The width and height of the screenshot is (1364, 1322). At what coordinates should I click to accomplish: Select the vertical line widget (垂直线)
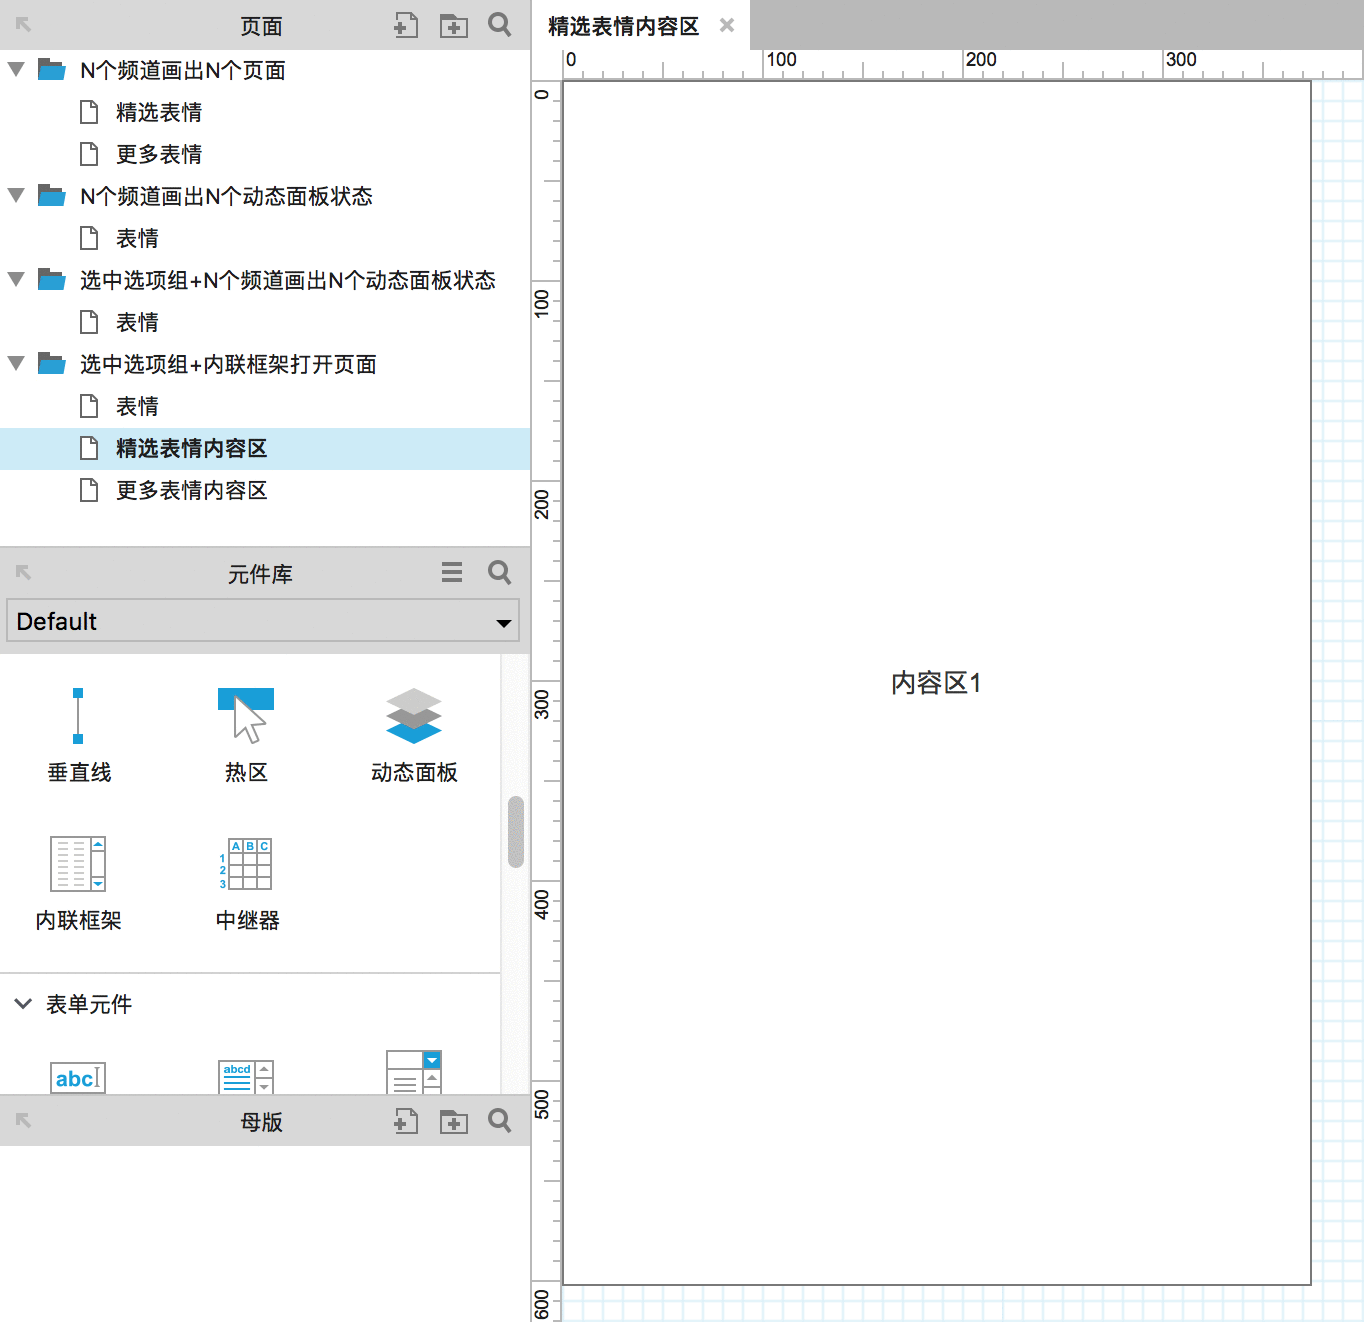coord(79,735)
